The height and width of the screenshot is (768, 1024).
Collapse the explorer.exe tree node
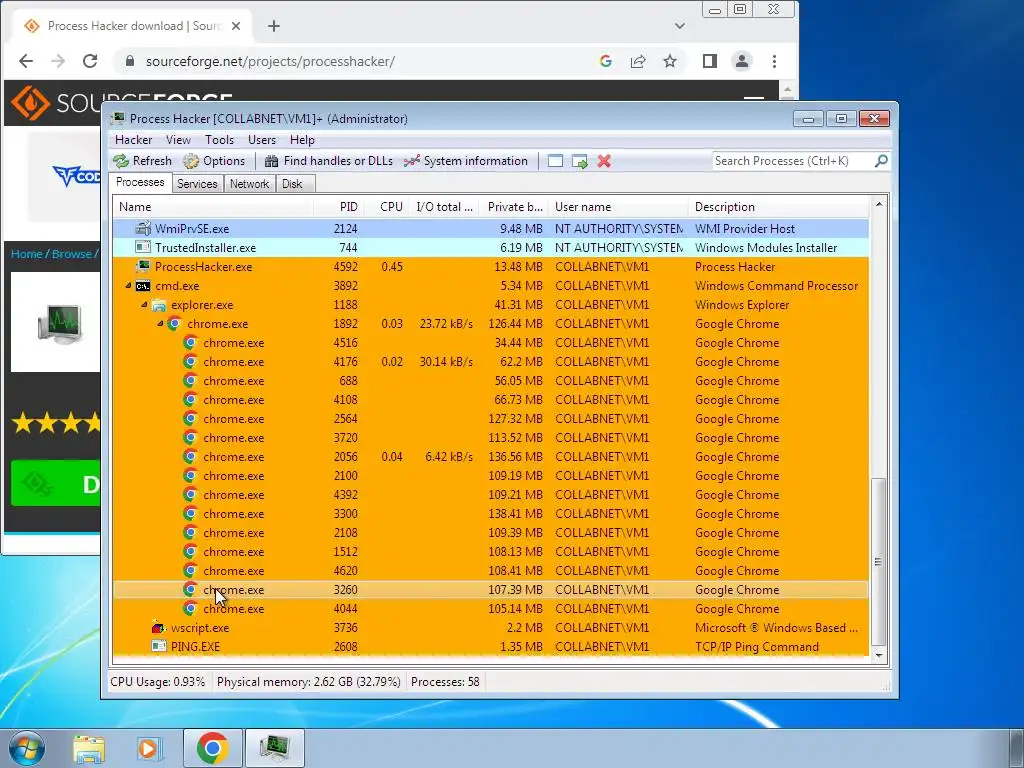(144, 304)
